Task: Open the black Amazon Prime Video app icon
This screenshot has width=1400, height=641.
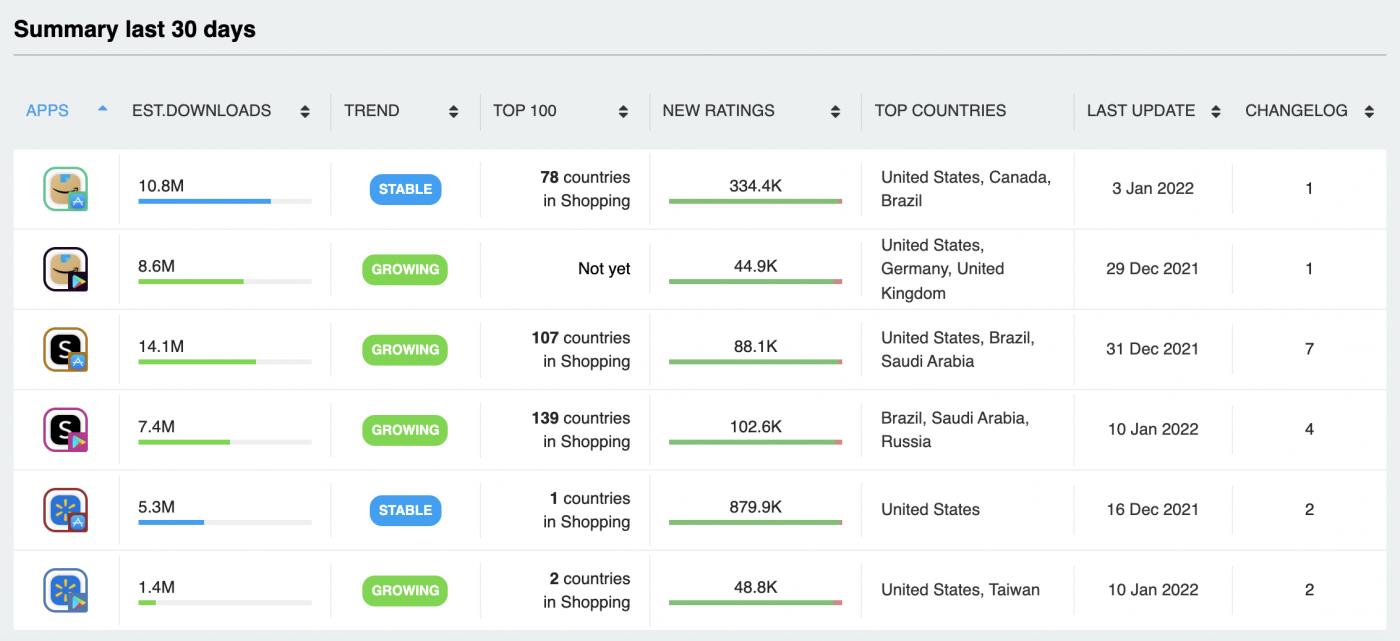Action: click(x=65, y=269)
